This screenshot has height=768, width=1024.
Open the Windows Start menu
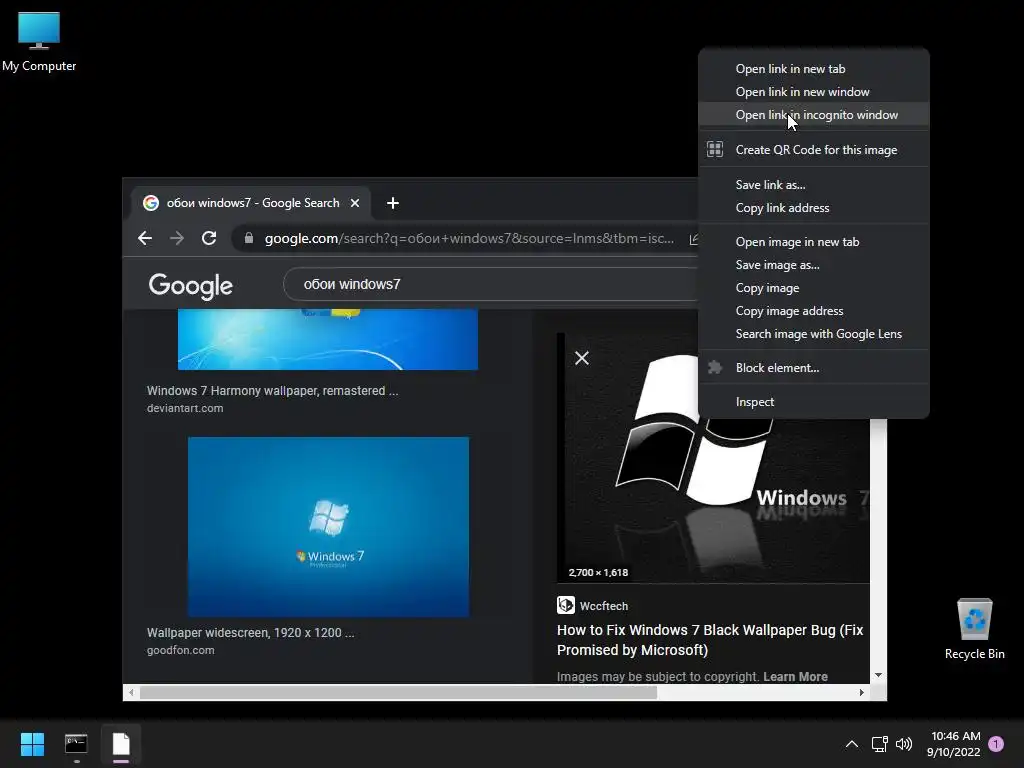[x=32, y=744]
